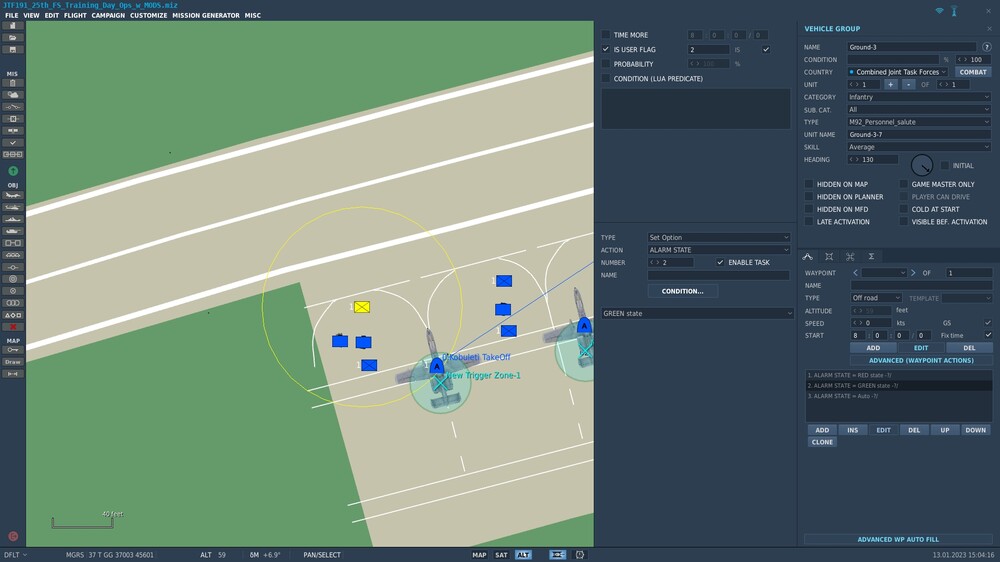Open the Briefing clipboard icon under MIS
This screenshot has height=562, width=1000.
pyautogui.click(x=13, y=83)
